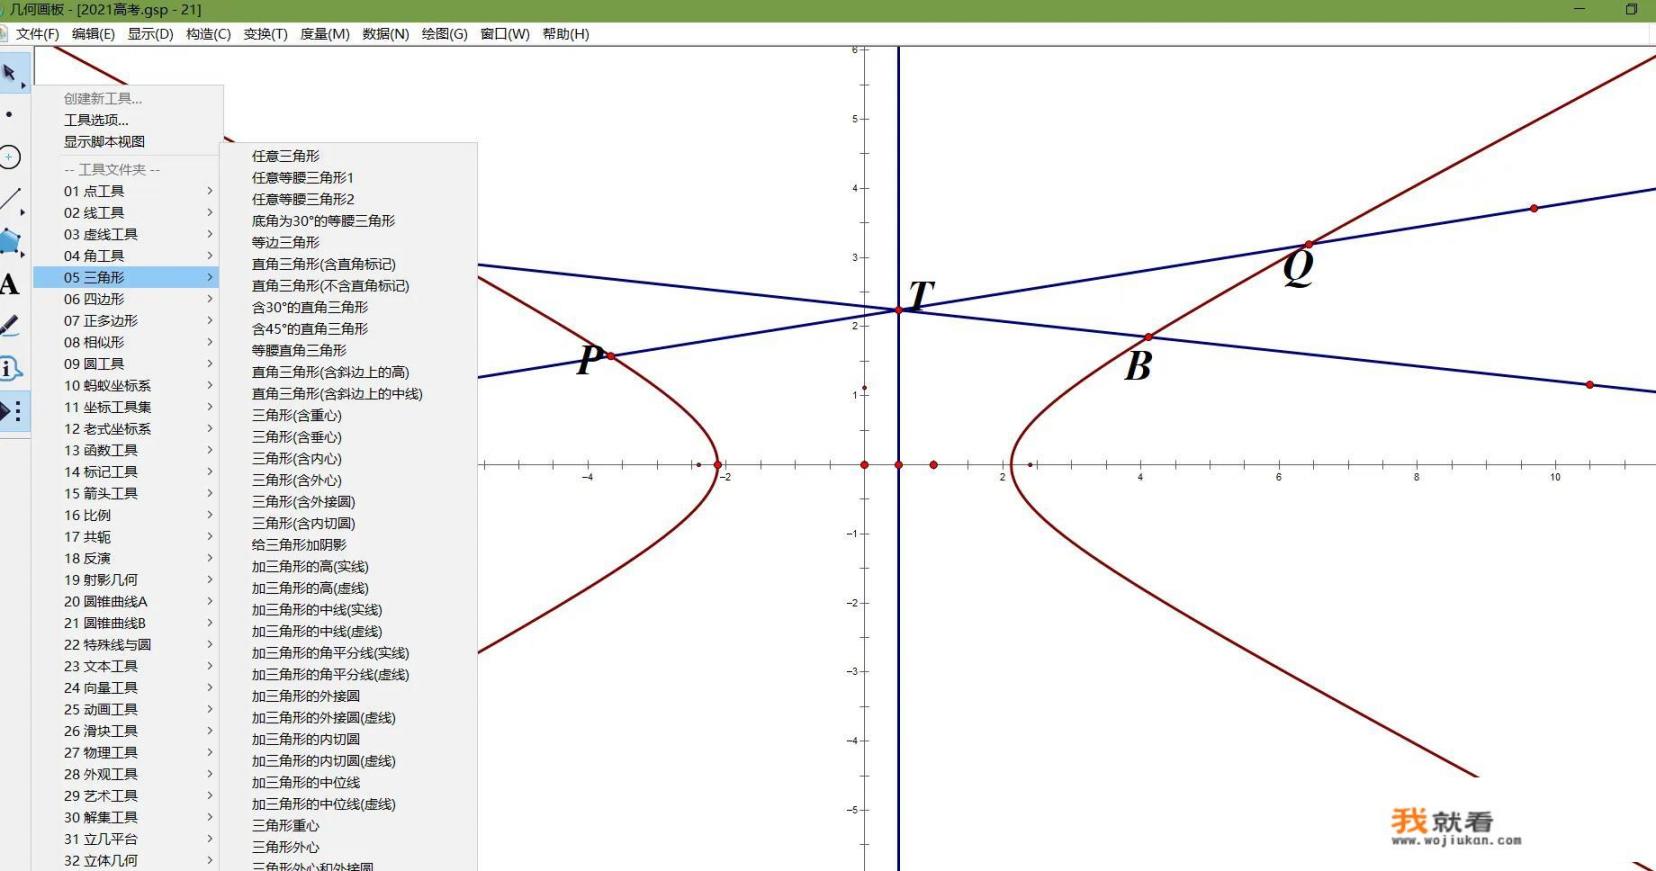Pick the 含30°的直角三角形 tool
Viewport: 1656px width, 871px height.
pos(310,307)
